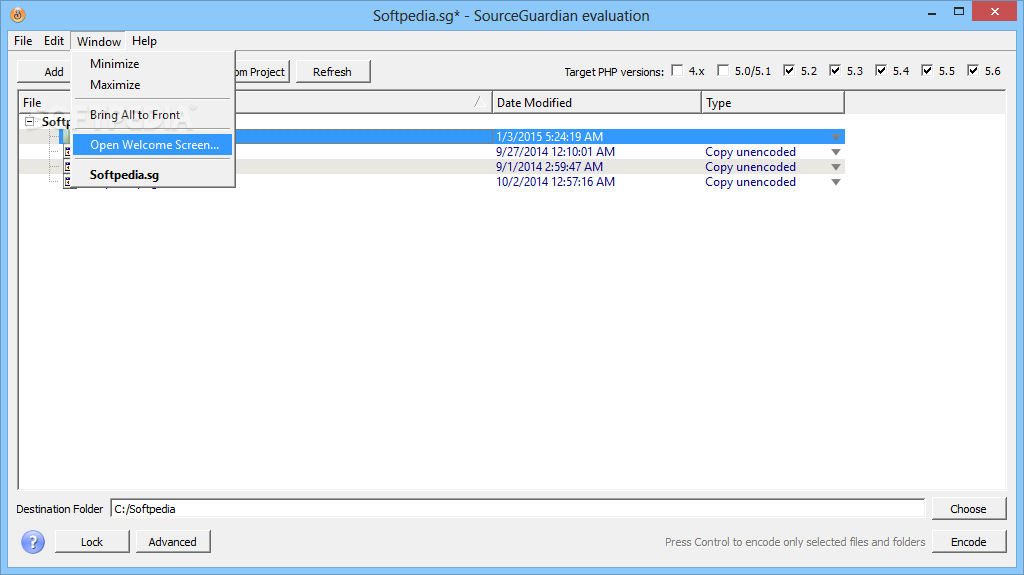Viewport: 1024px width, 575px height.
Task: Click the Destination Folder path field
Action: (x=517, y=509)
